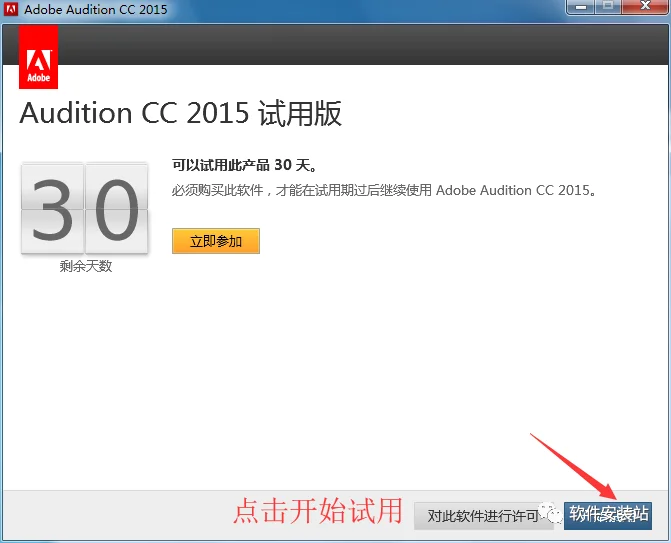This screenshot has width=671, height=543.
Task: Close the Adobe Audition CC 2015 window
Action: click(645, 6)
